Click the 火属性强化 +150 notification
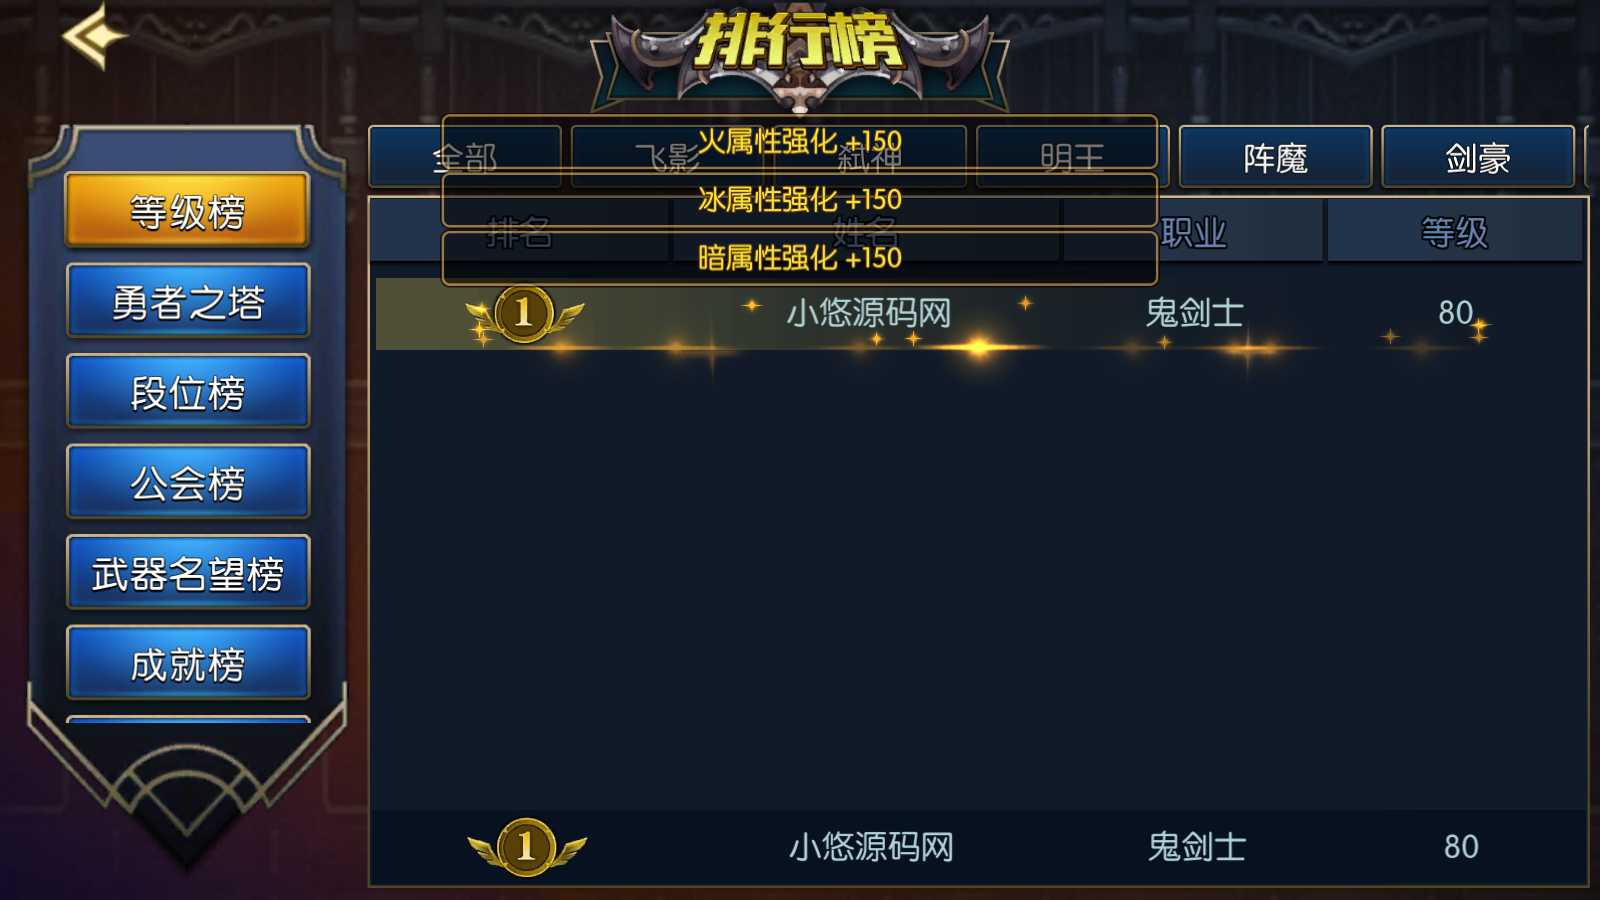 click(800, 141)
